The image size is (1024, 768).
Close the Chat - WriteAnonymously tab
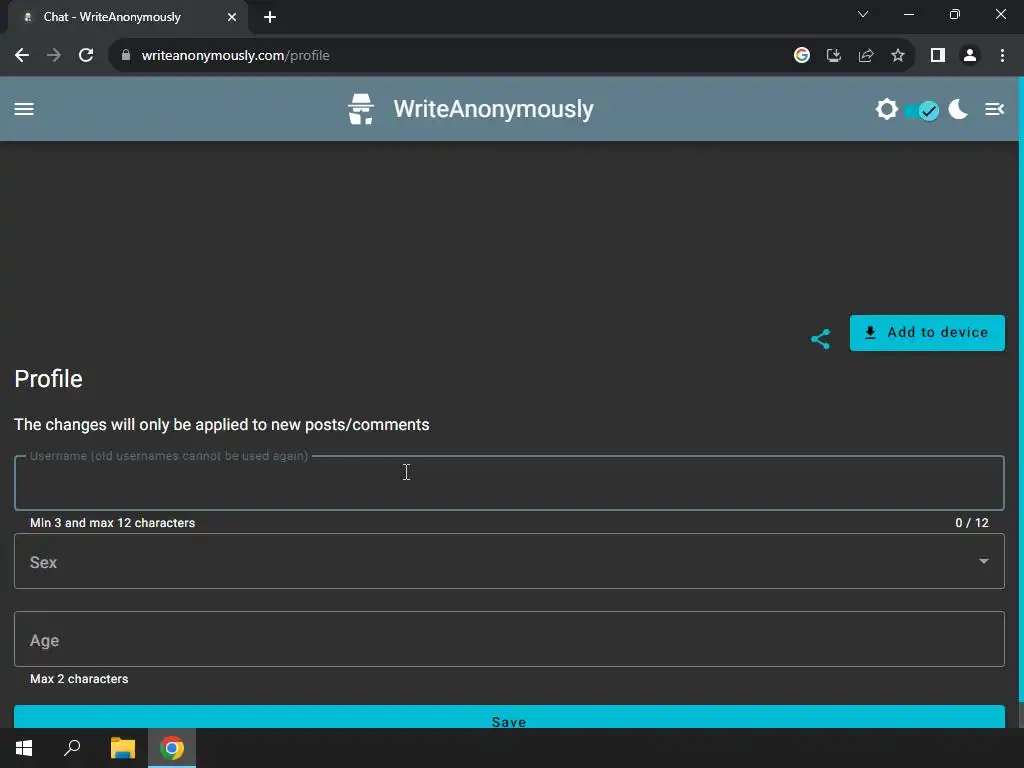click(232, 17)
